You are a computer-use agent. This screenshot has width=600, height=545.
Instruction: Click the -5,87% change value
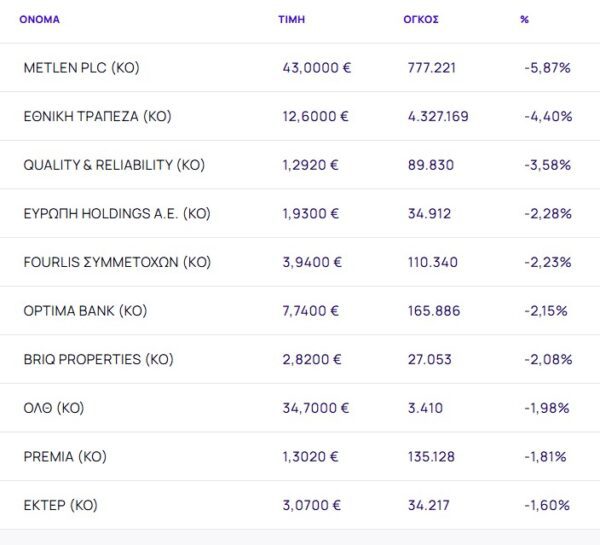(547, 68)
